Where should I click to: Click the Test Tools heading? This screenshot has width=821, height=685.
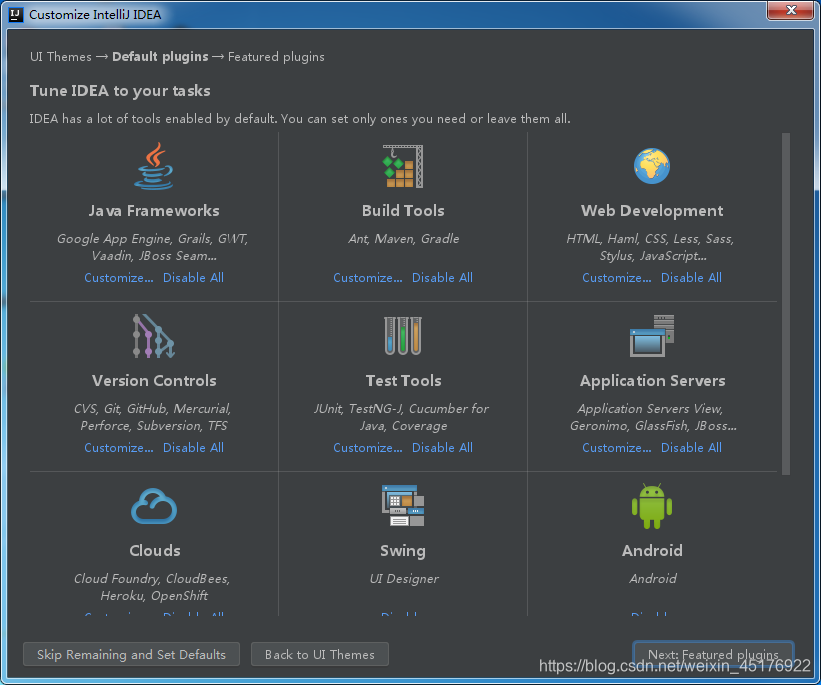click(403, 381)
